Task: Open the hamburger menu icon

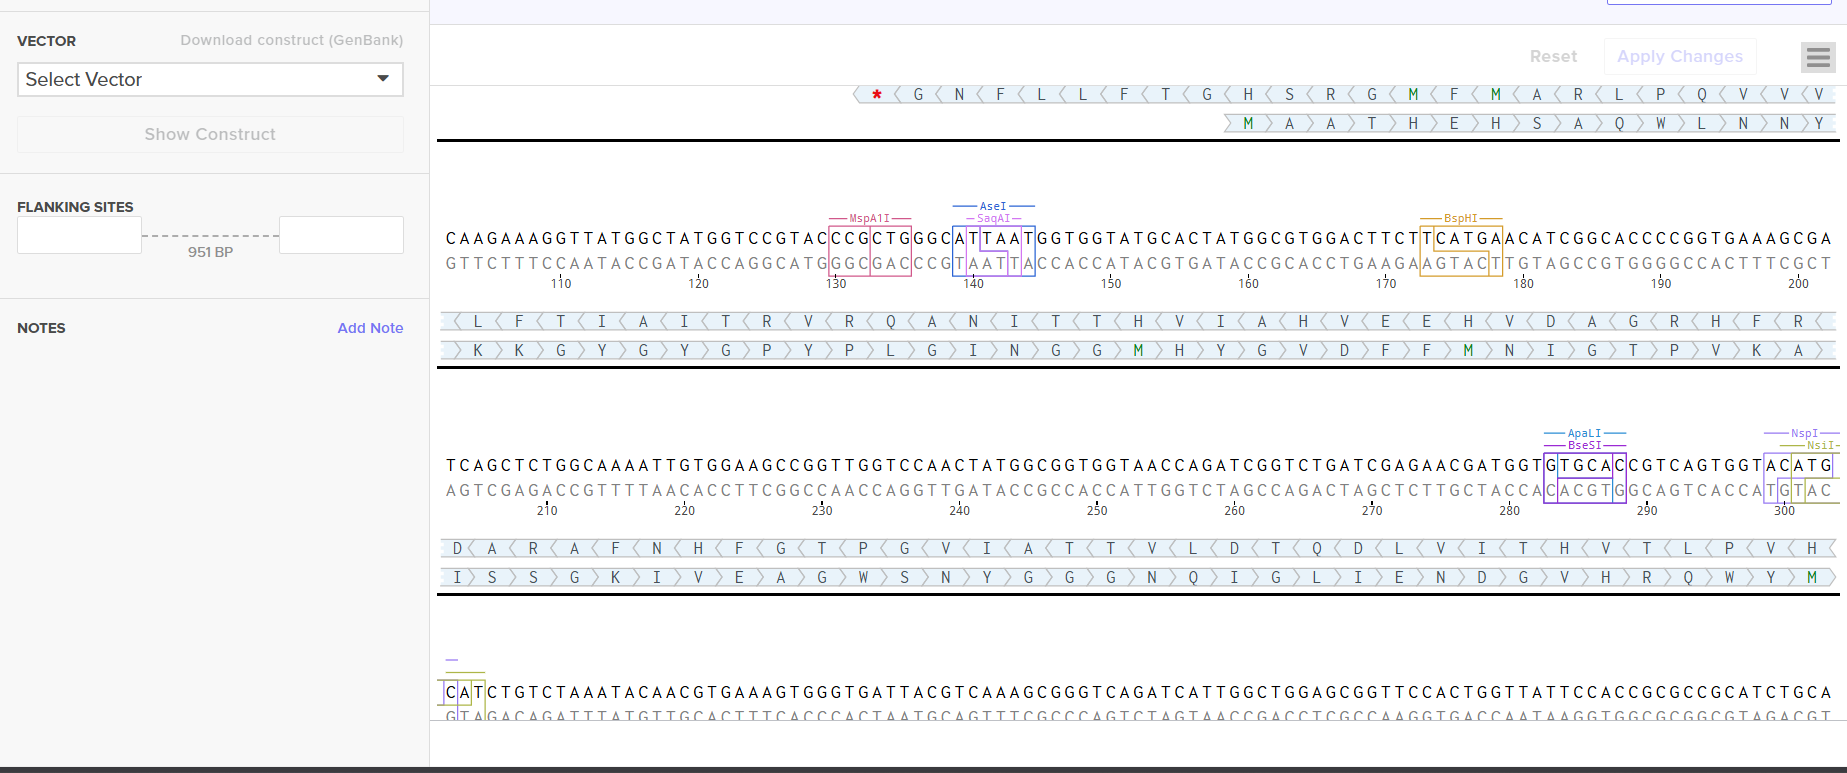Action: (x=1818, y=58)
